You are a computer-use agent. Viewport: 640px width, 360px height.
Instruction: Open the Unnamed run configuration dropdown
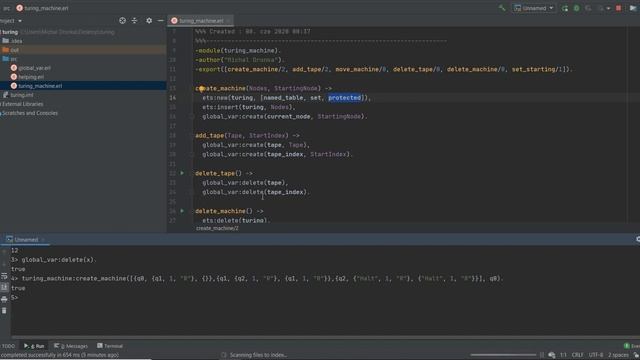click(533, 8)
